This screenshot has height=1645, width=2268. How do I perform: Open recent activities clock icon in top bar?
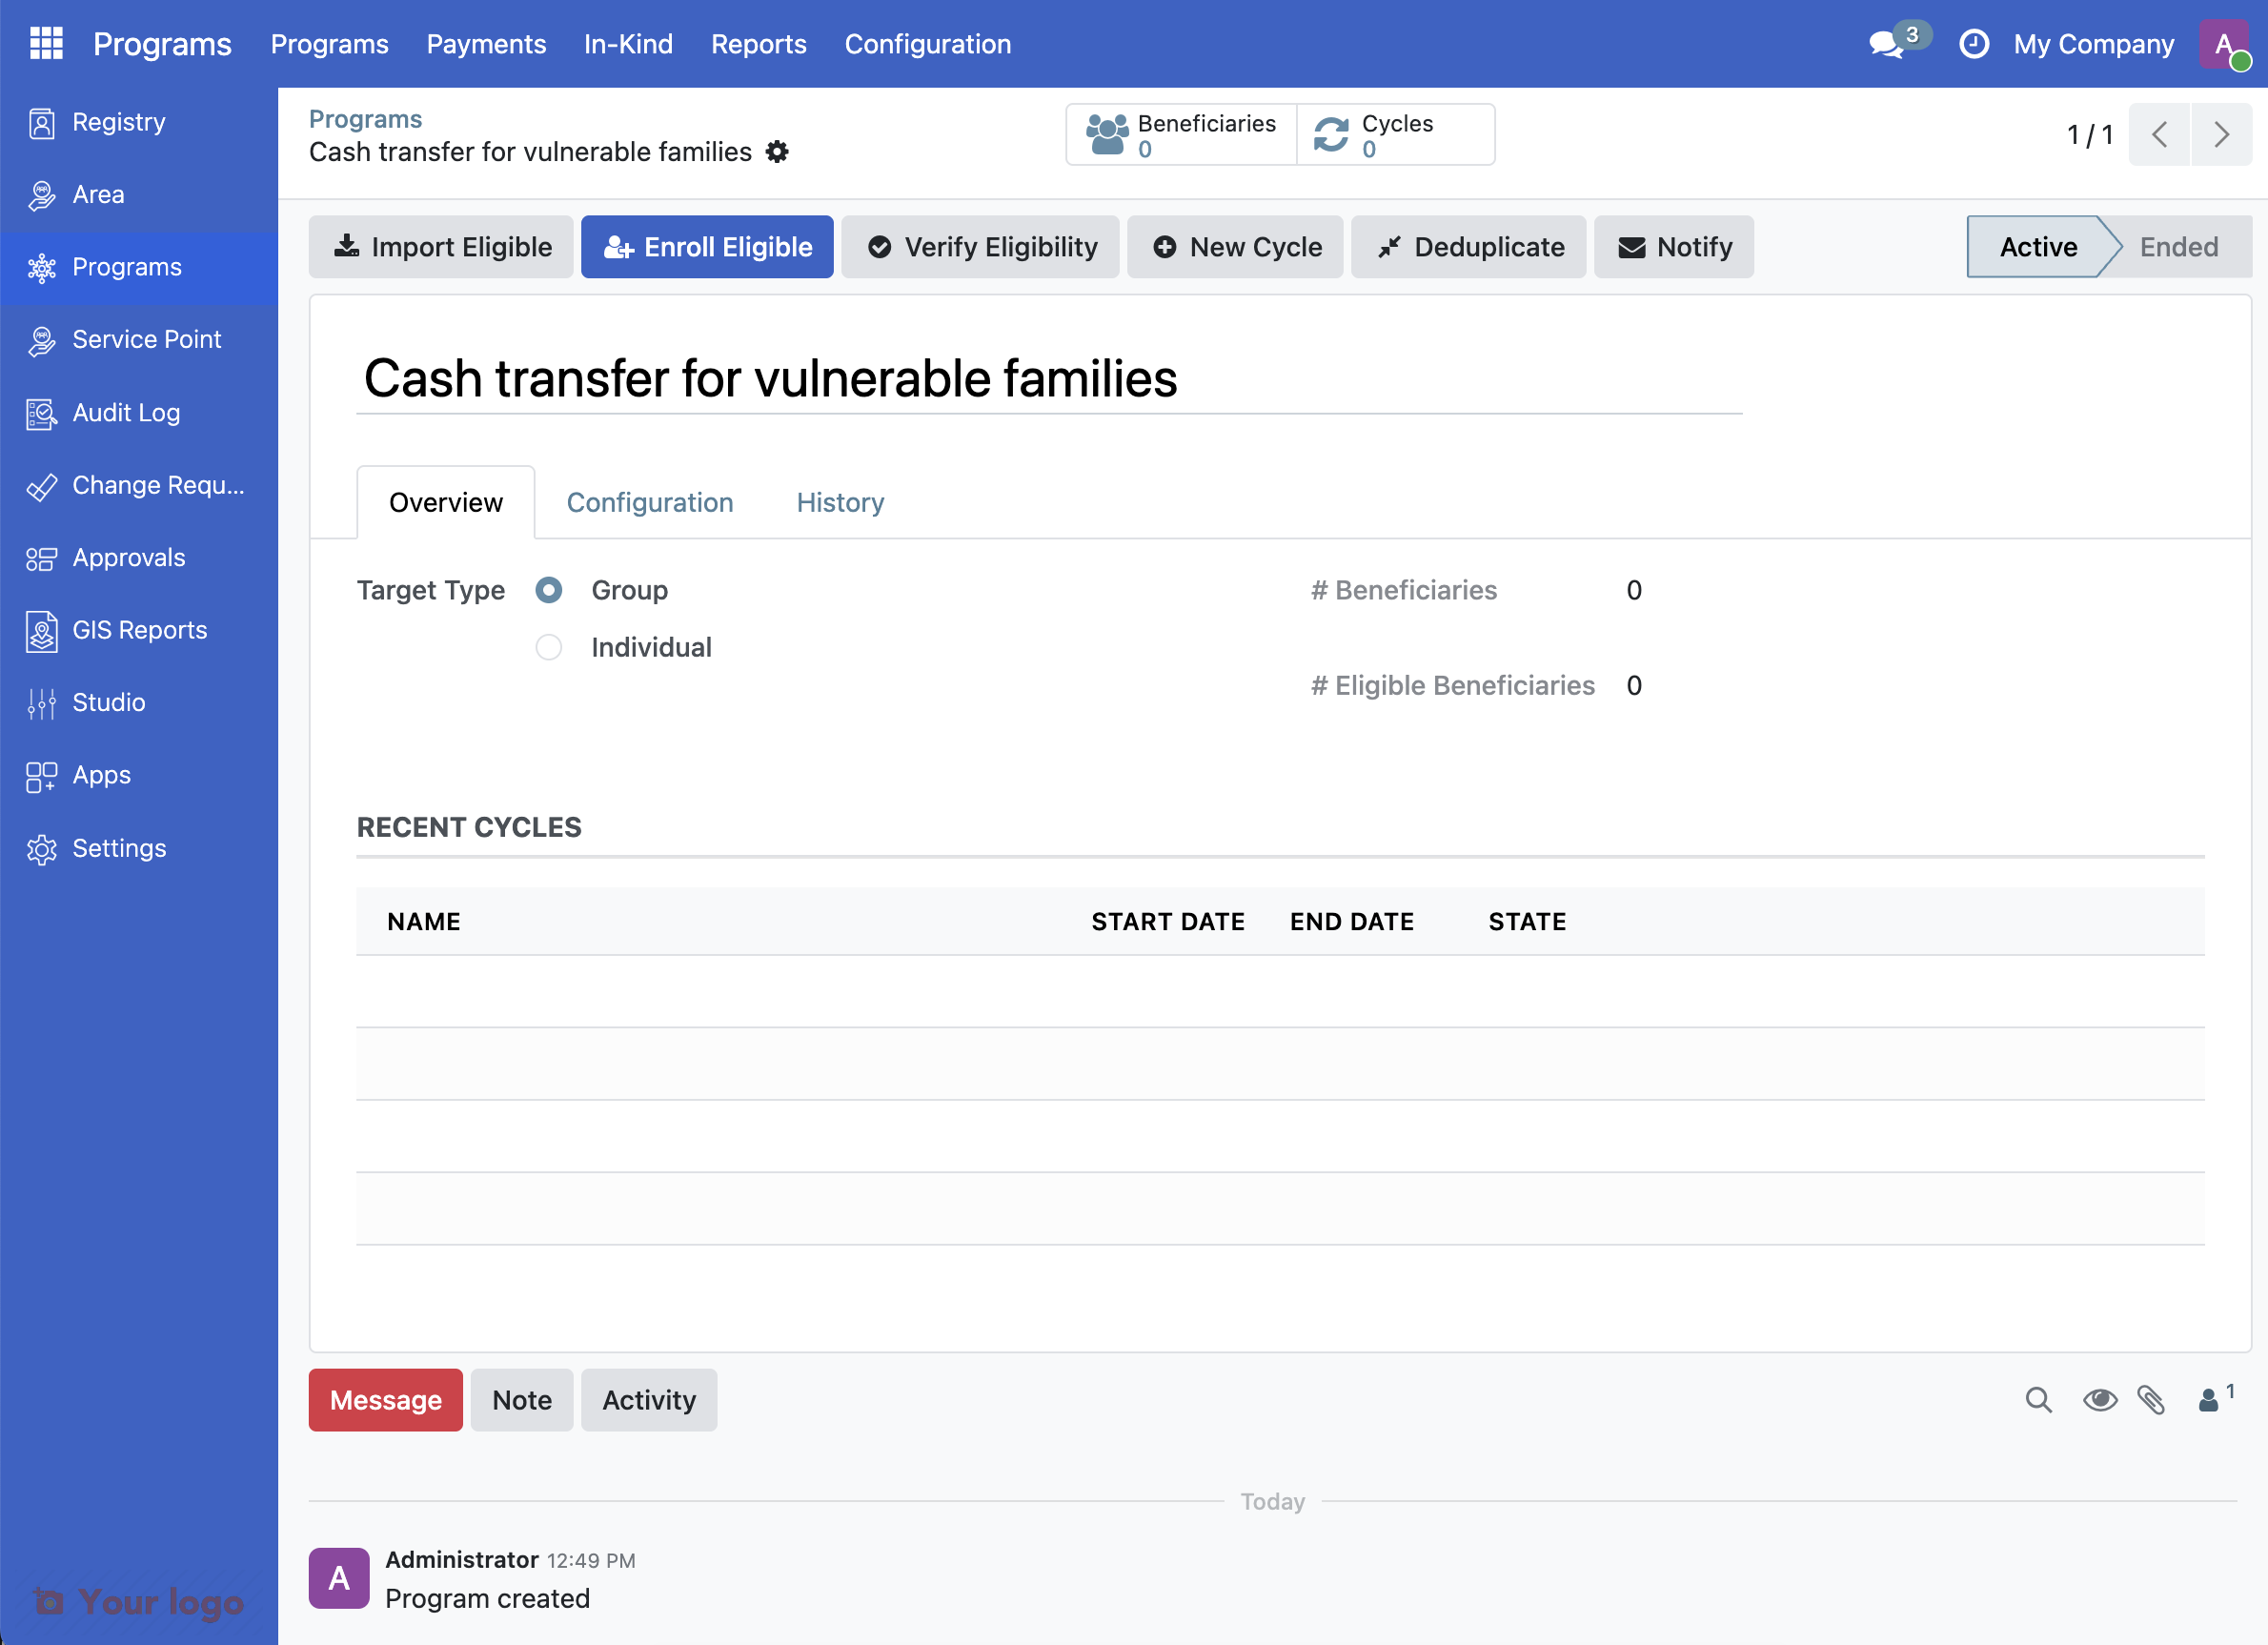pos(1973,44)
